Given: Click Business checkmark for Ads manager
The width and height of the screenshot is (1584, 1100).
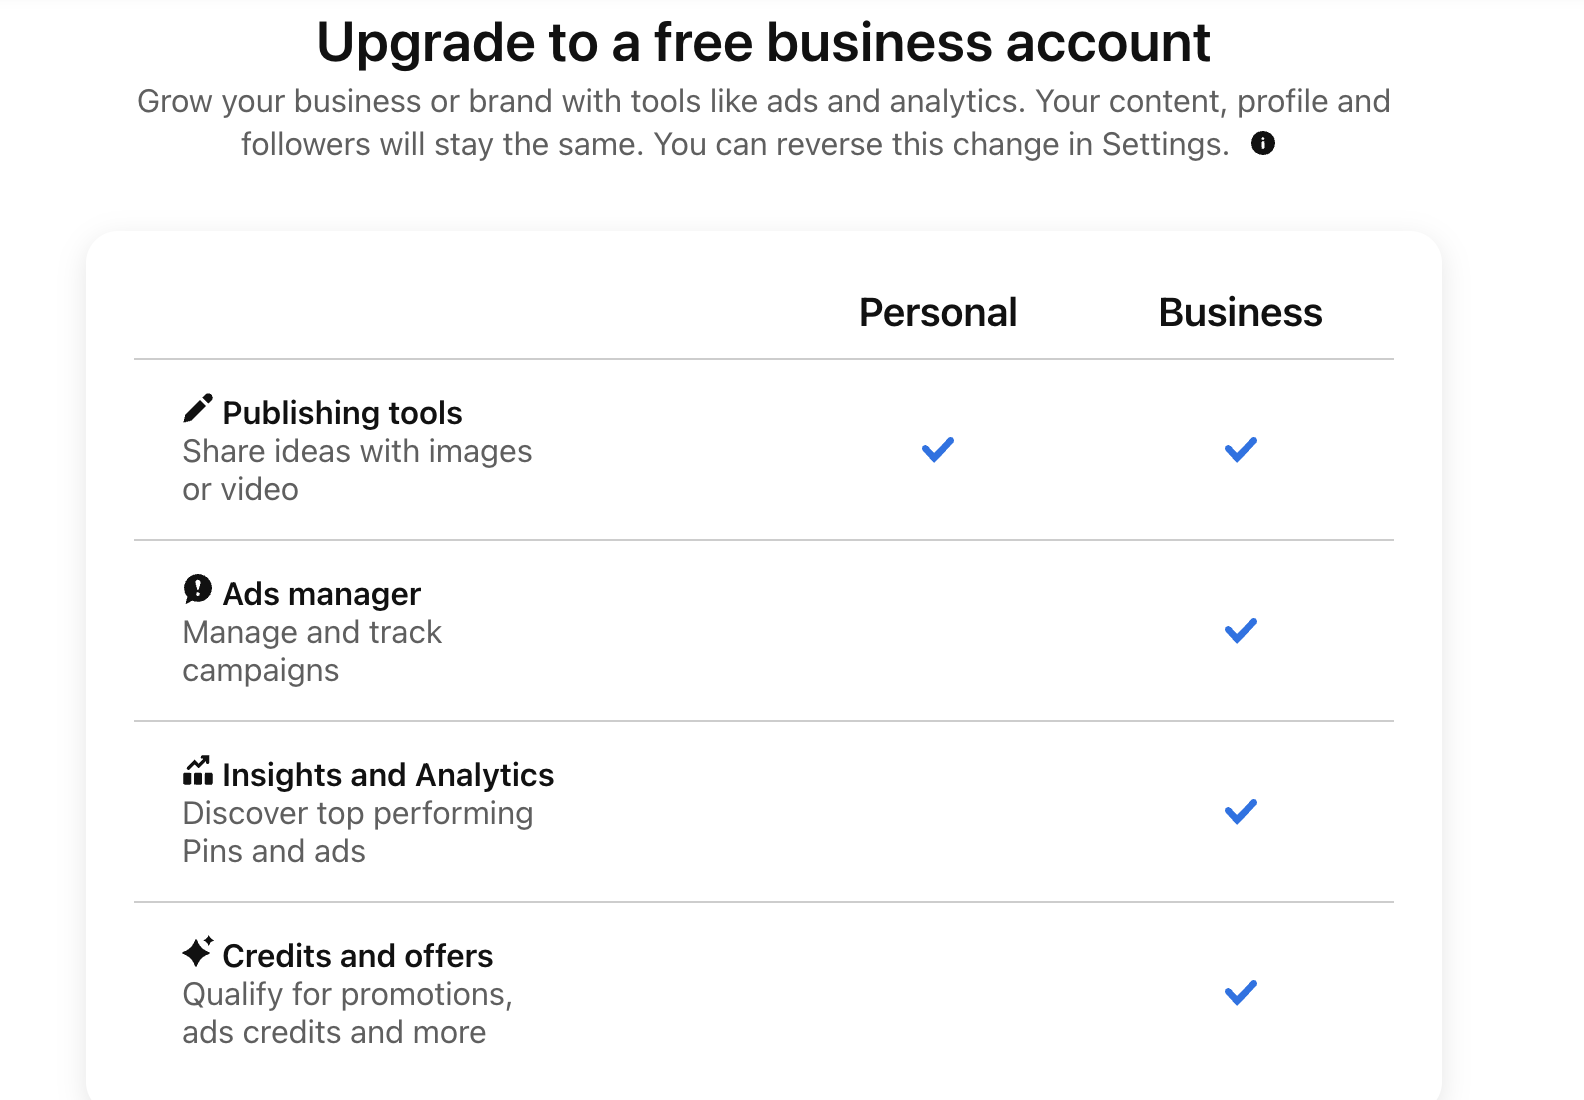Looking at the screenshot, I should pos(1240,631).
